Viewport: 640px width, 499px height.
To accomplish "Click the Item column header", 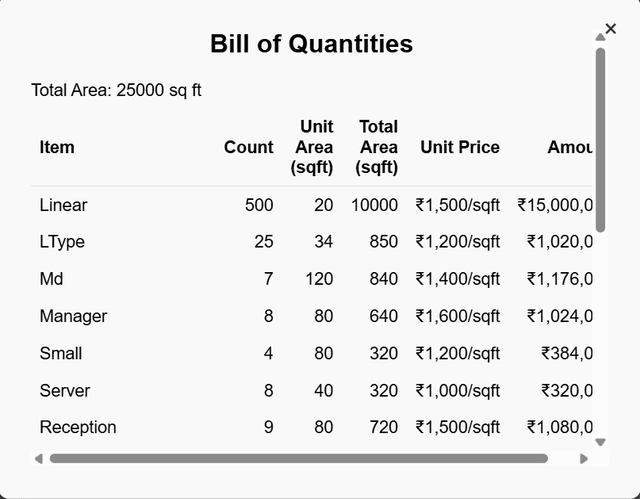I will tap(57, 147).
